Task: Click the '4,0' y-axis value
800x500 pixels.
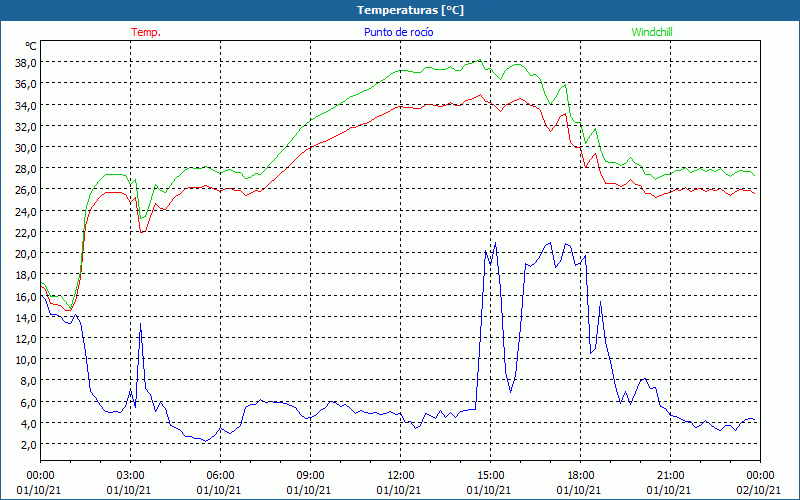Action: [x=29, y=423]
